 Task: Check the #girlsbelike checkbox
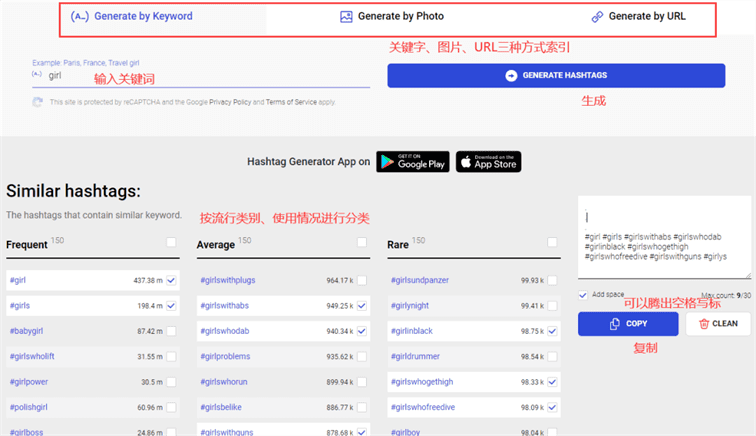pyautogui.click(x=362, y=408)
